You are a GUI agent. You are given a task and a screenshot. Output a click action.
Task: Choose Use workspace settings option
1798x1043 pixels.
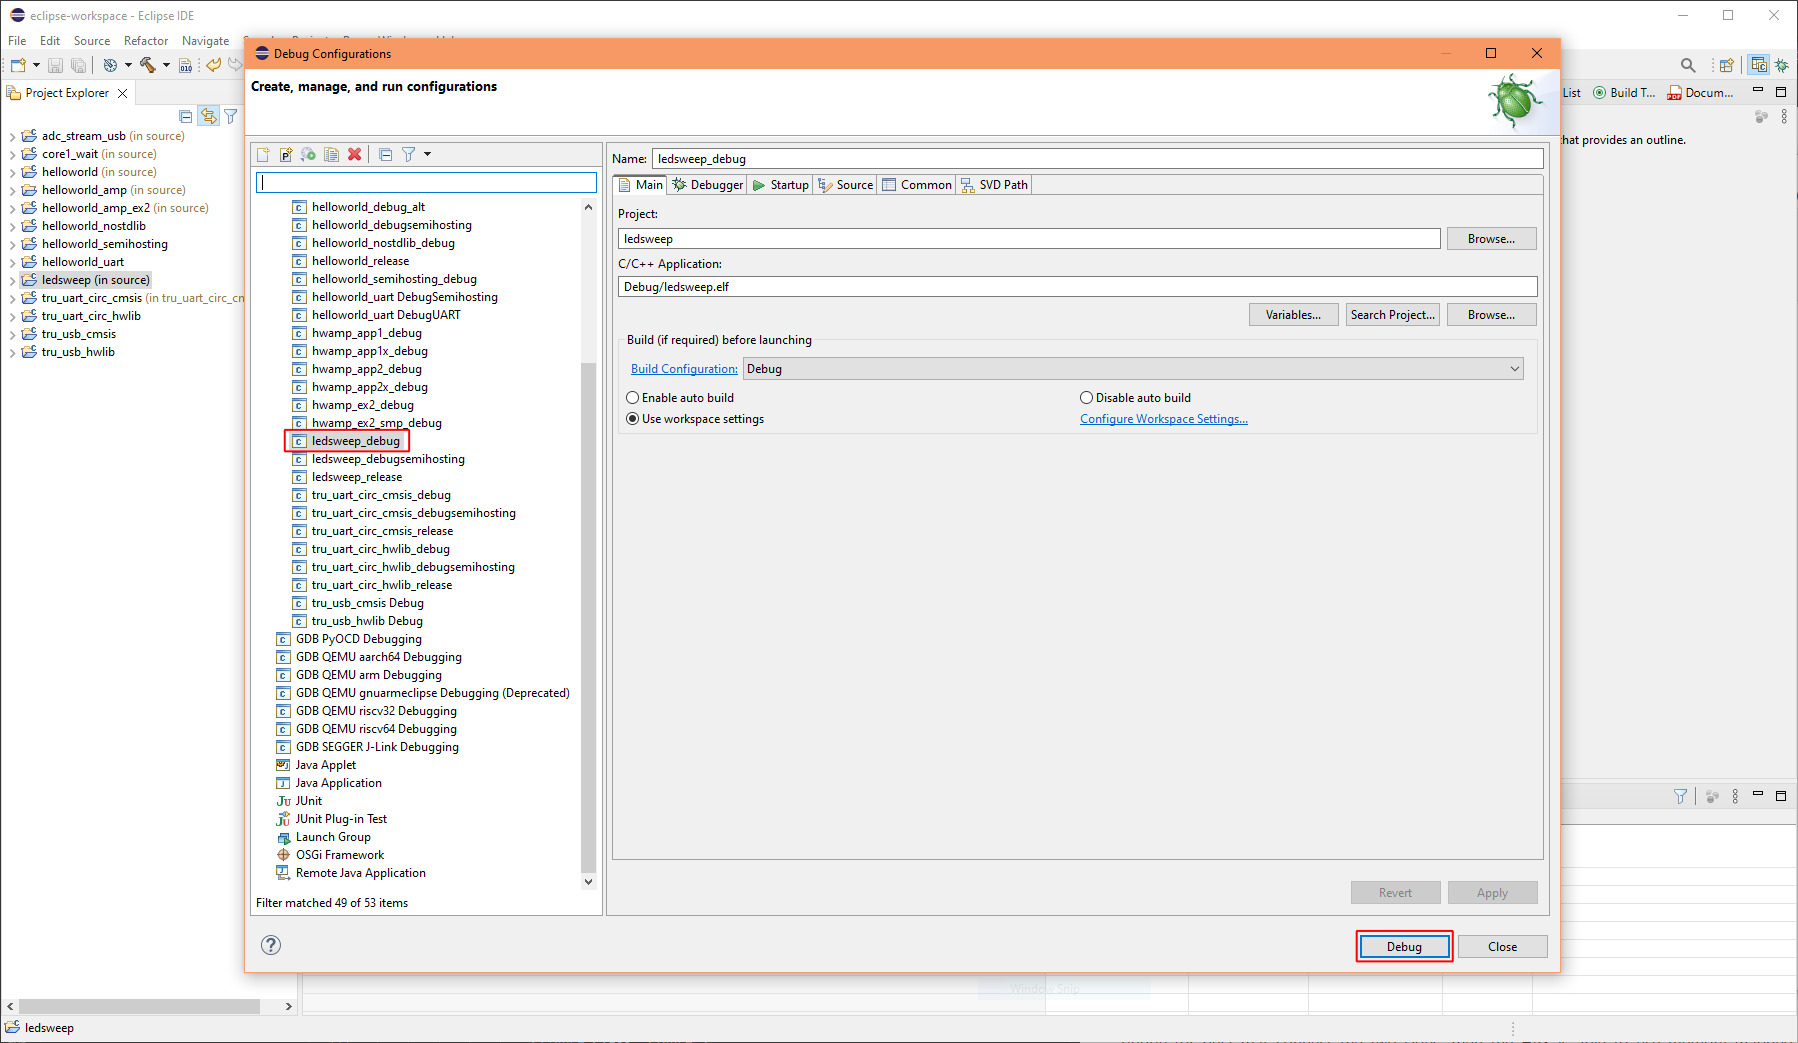[x=632, y=418]
